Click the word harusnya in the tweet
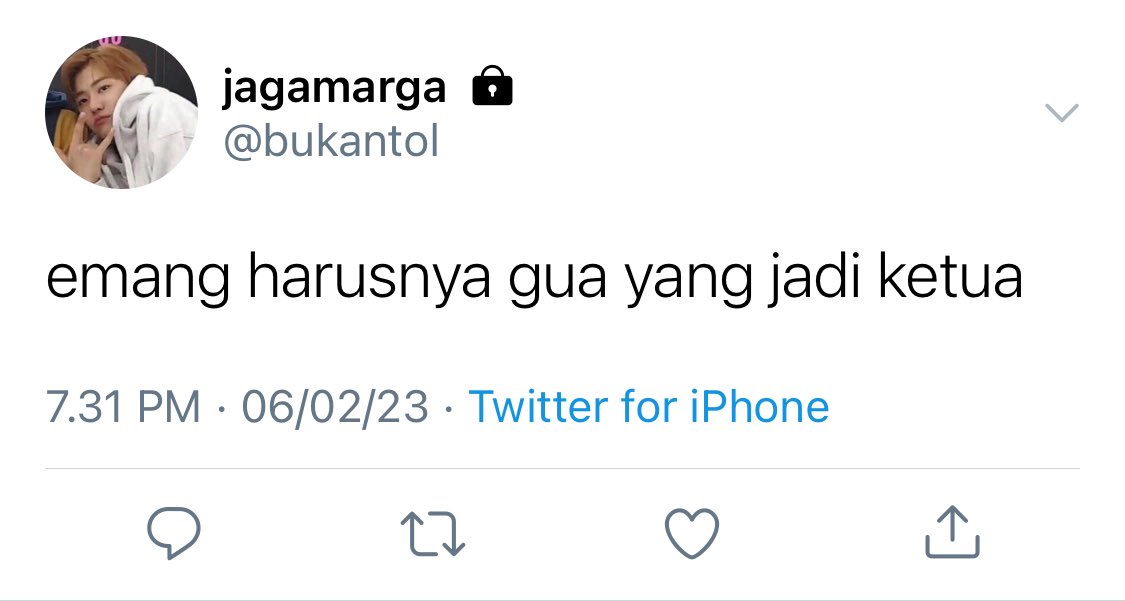1125x601 pixels. pos(369,278)
